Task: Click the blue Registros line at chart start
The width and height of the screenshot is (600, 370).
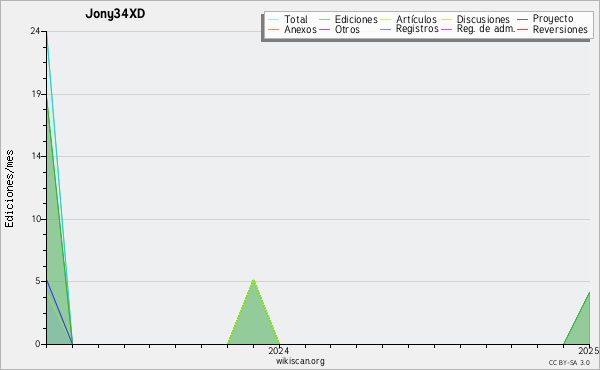Action: click(59, 312)
